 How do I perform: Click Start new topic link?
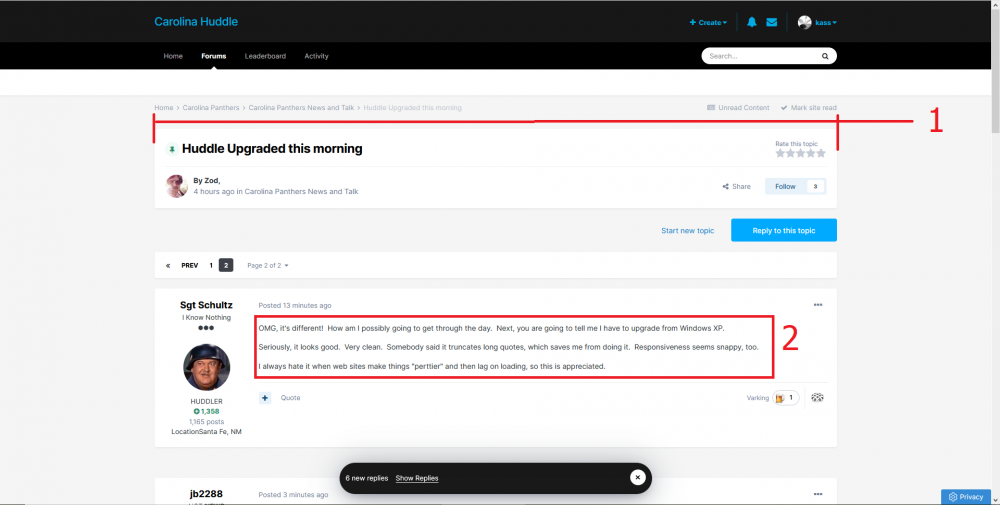[688, 230]
